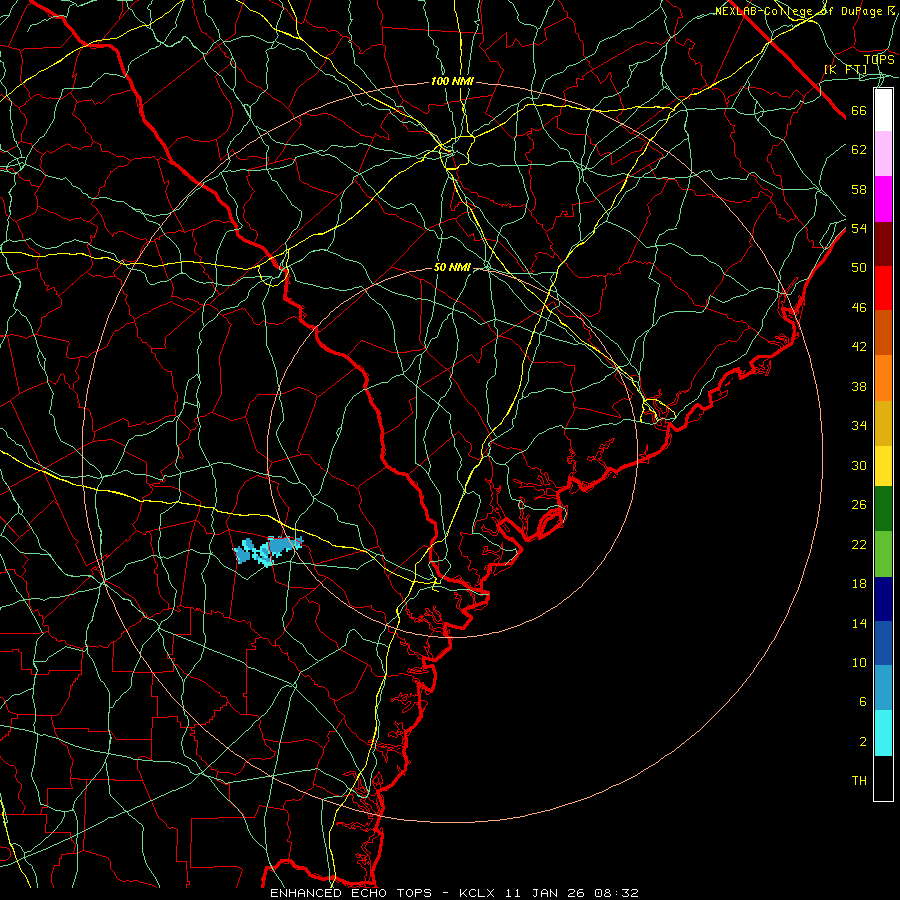Screen dimensions: 900x900
Task: Click the legend value '34'
Action: pyautogui.click(x=859, y=426)
